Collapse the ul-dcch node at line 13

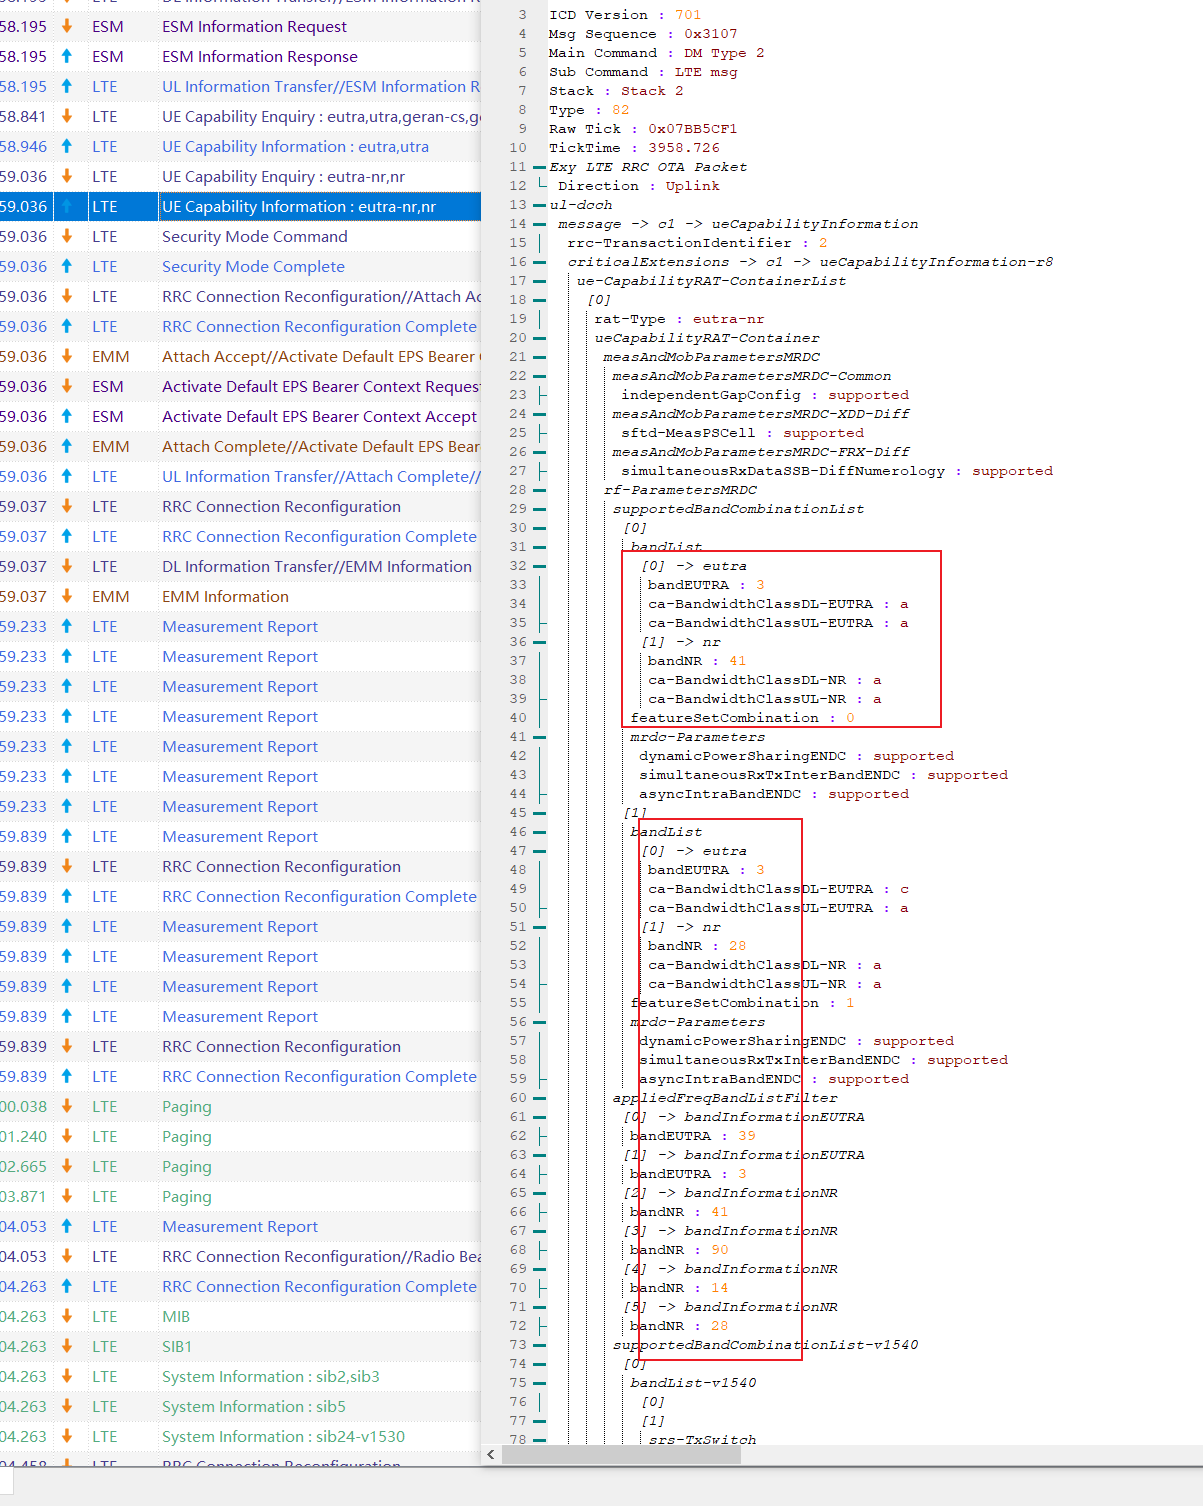point(540,205)
